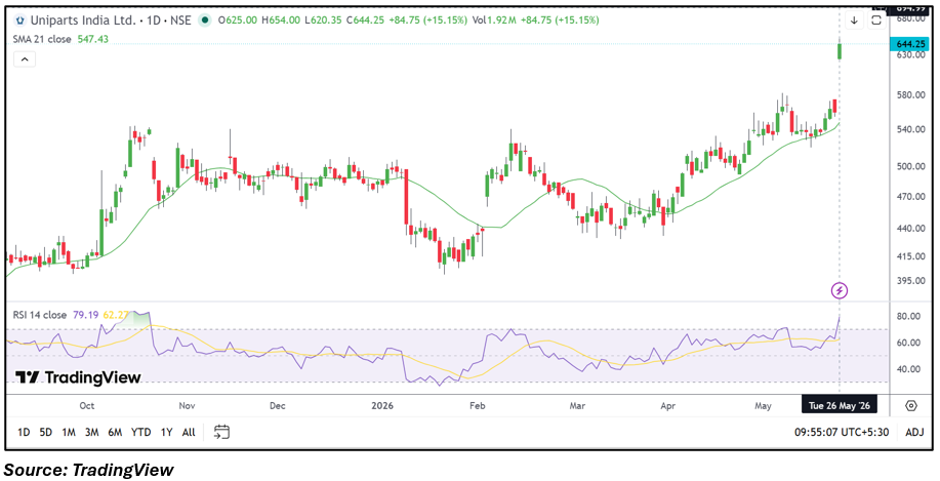This screenshot has height=481, width=940.
Task: Click the purple lightning event marker
Action: coord(840,291)
